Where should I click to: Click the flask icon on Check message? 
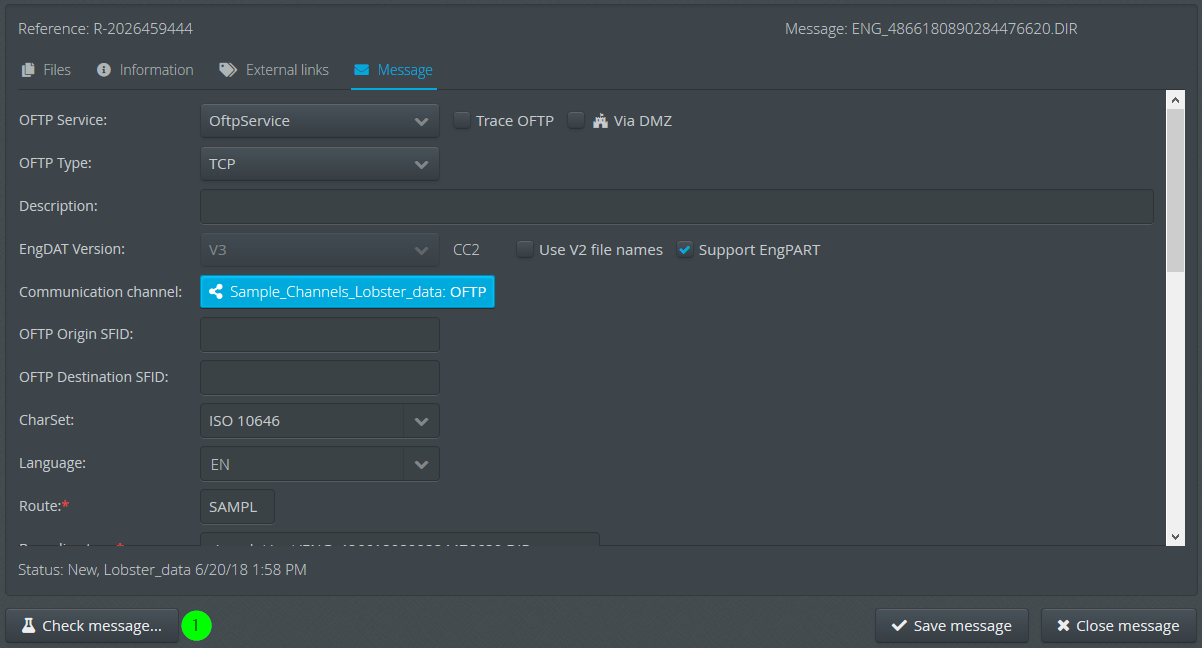pos(28,626)
